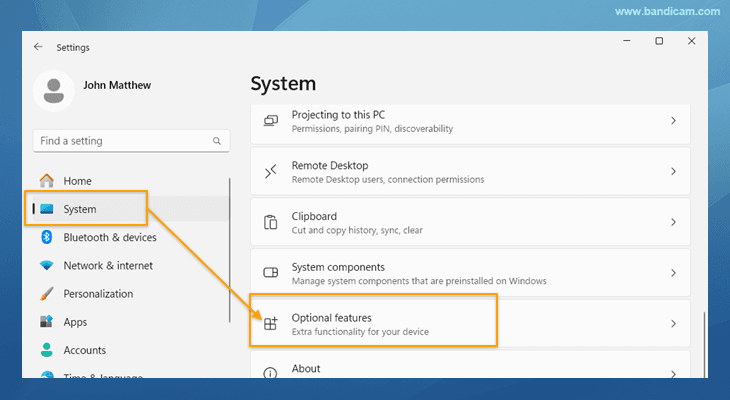Click the Clipboard icon
This screenshot has height=400, width=730.
(x=270, y=222)
